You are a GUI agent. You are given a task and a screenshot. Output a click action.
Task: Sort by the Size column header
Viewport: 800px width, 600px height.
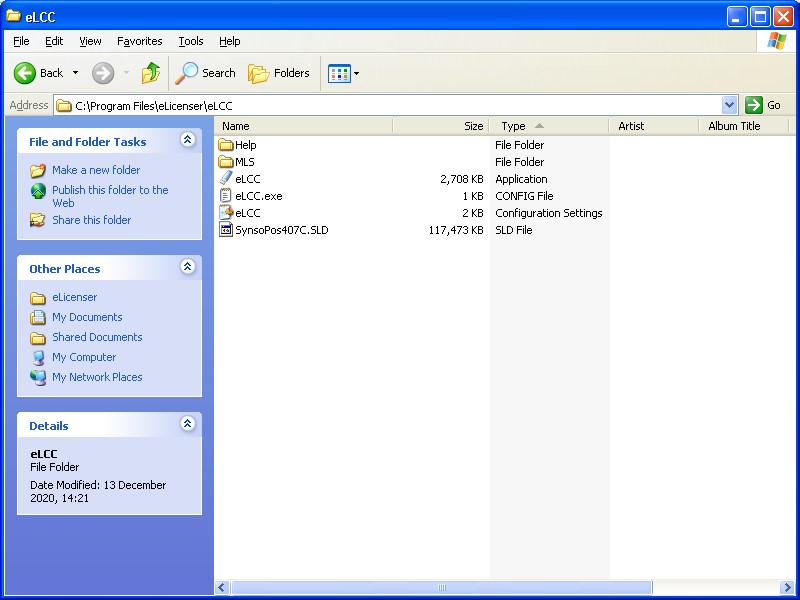coord(441,126)
